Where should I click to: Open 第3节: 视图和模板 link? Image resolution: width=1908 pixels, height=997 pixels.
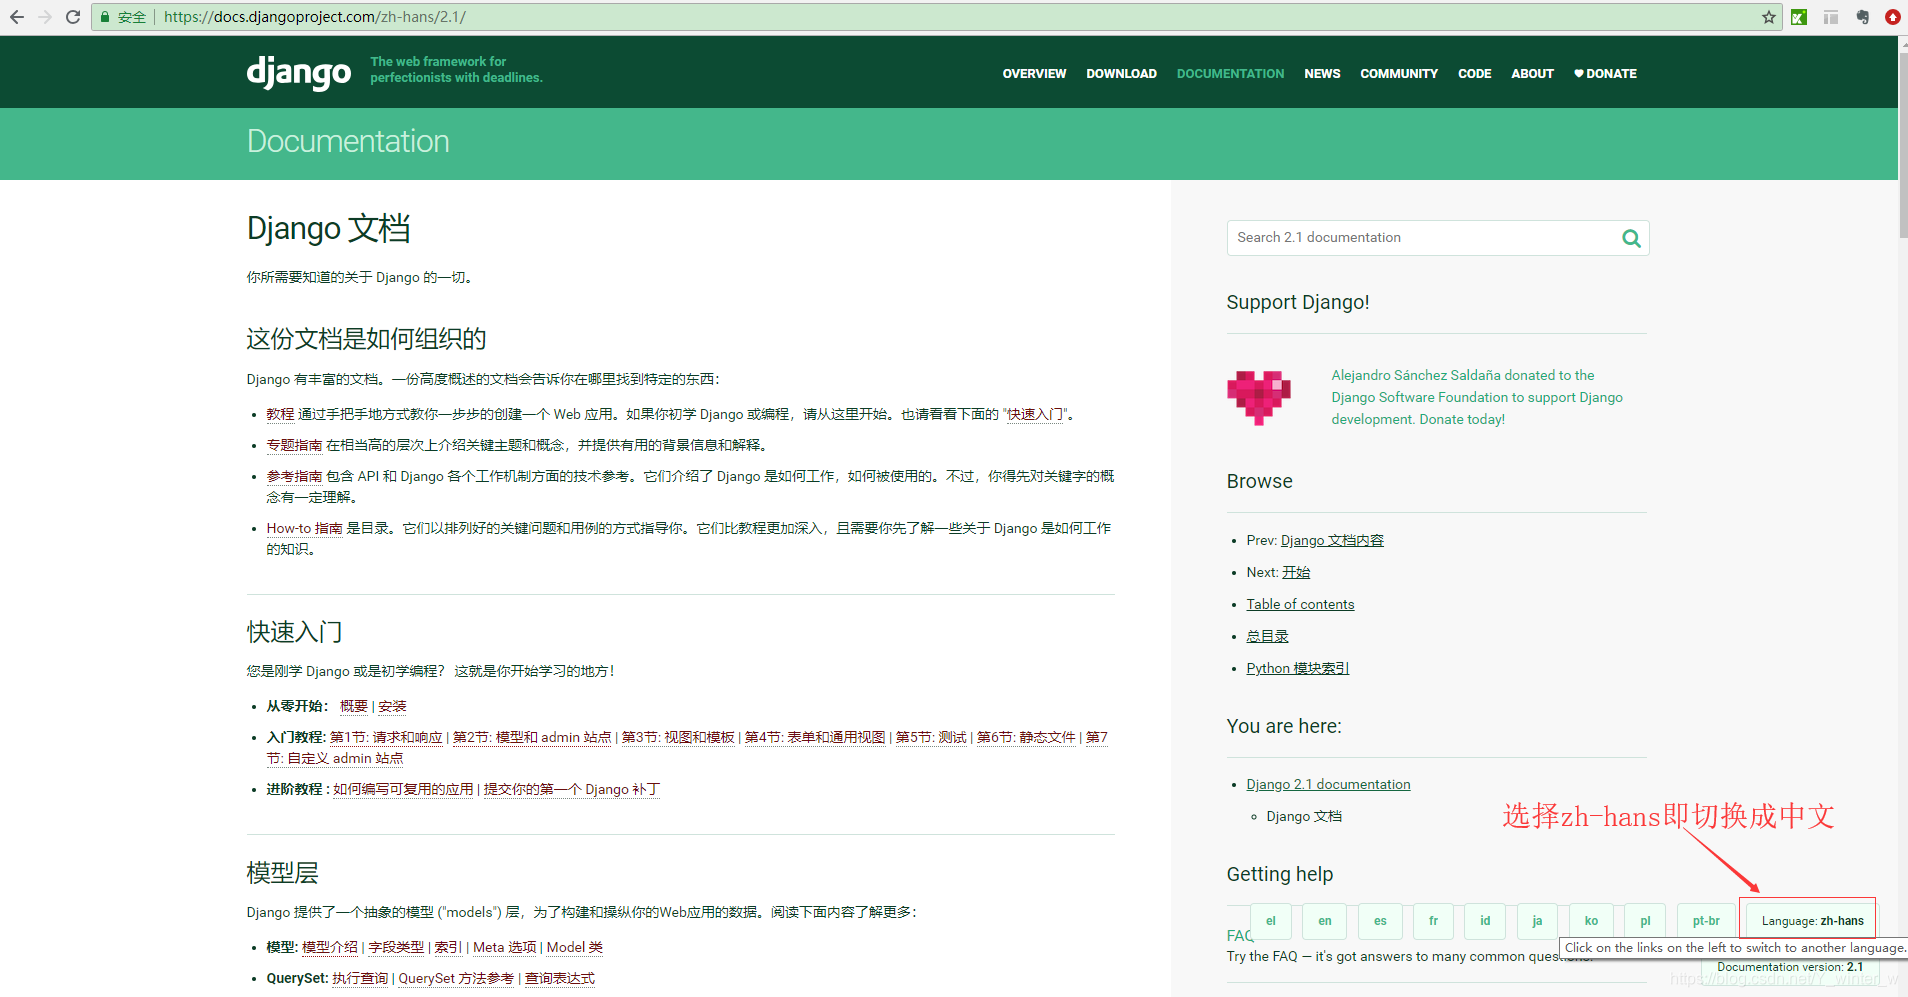pos(678,737)
